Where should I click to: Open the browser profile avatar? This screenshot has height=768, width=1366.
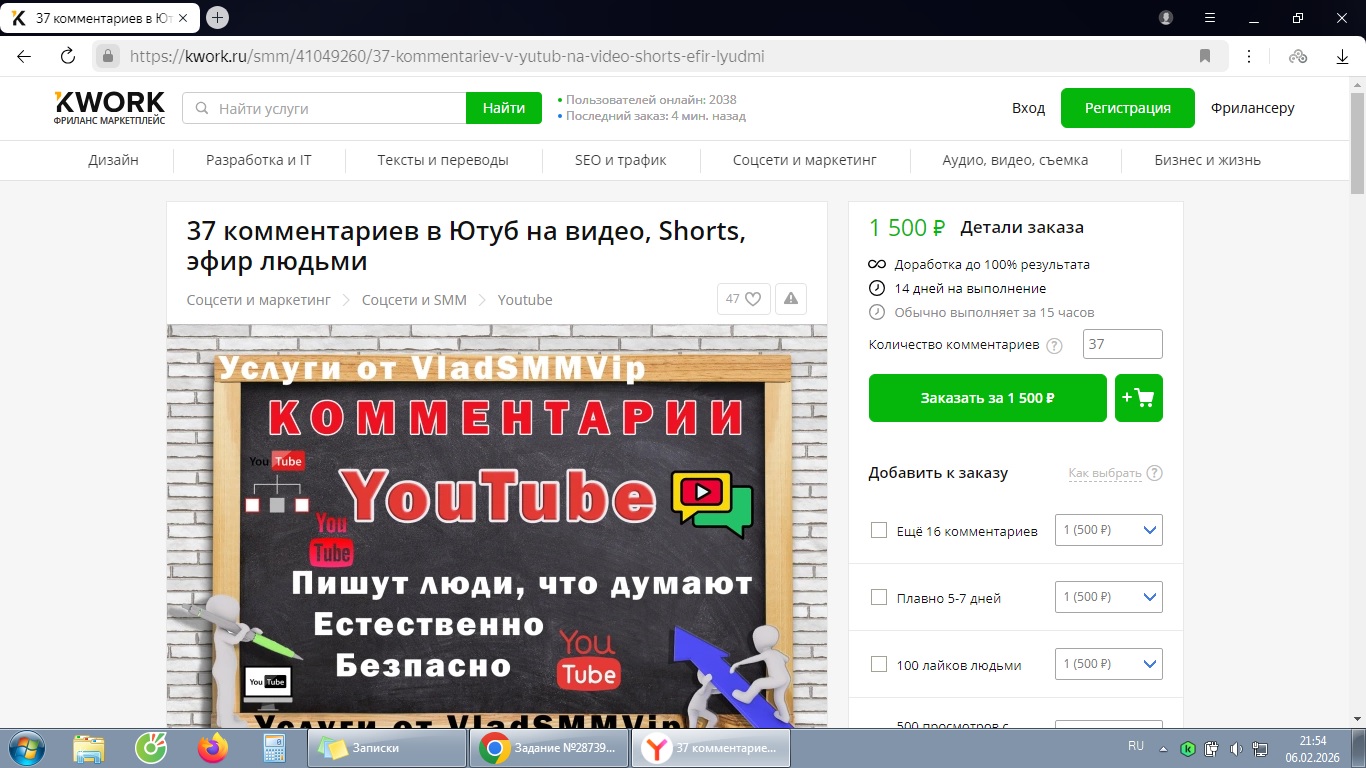click(x=1166, y=18)
